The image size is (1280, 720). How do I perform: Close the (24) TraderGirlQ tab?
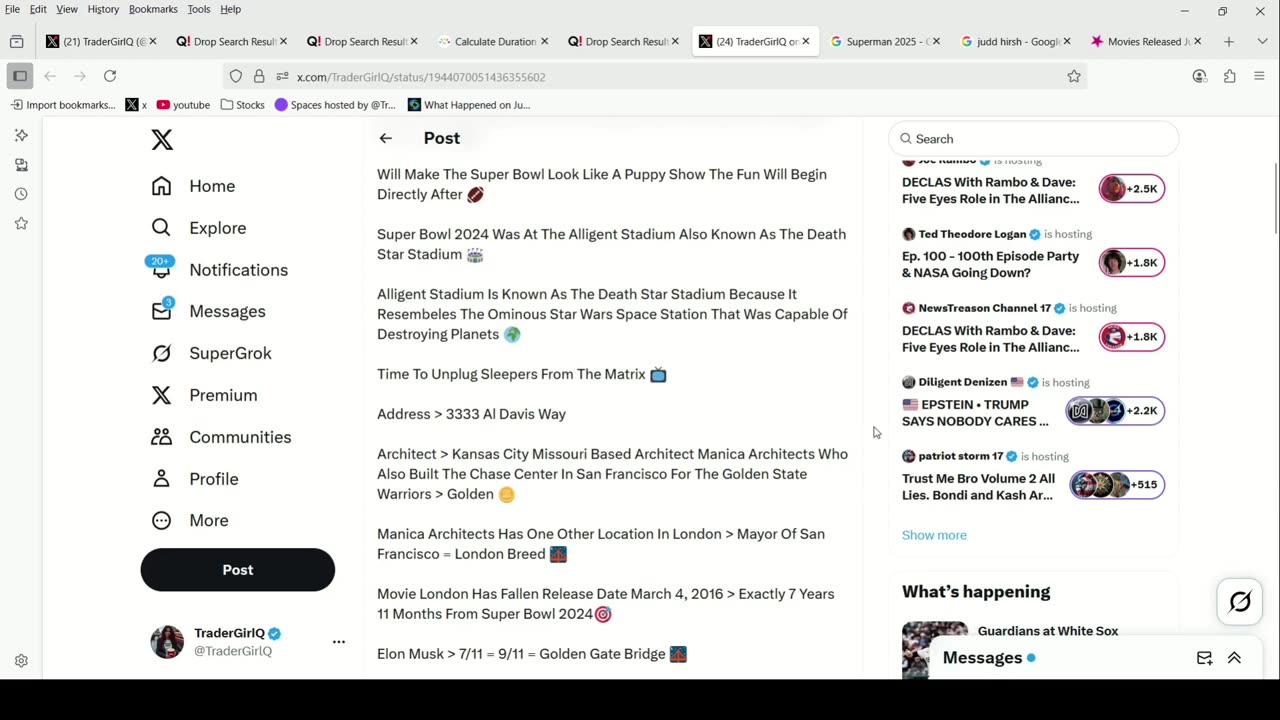pos(806,41)
